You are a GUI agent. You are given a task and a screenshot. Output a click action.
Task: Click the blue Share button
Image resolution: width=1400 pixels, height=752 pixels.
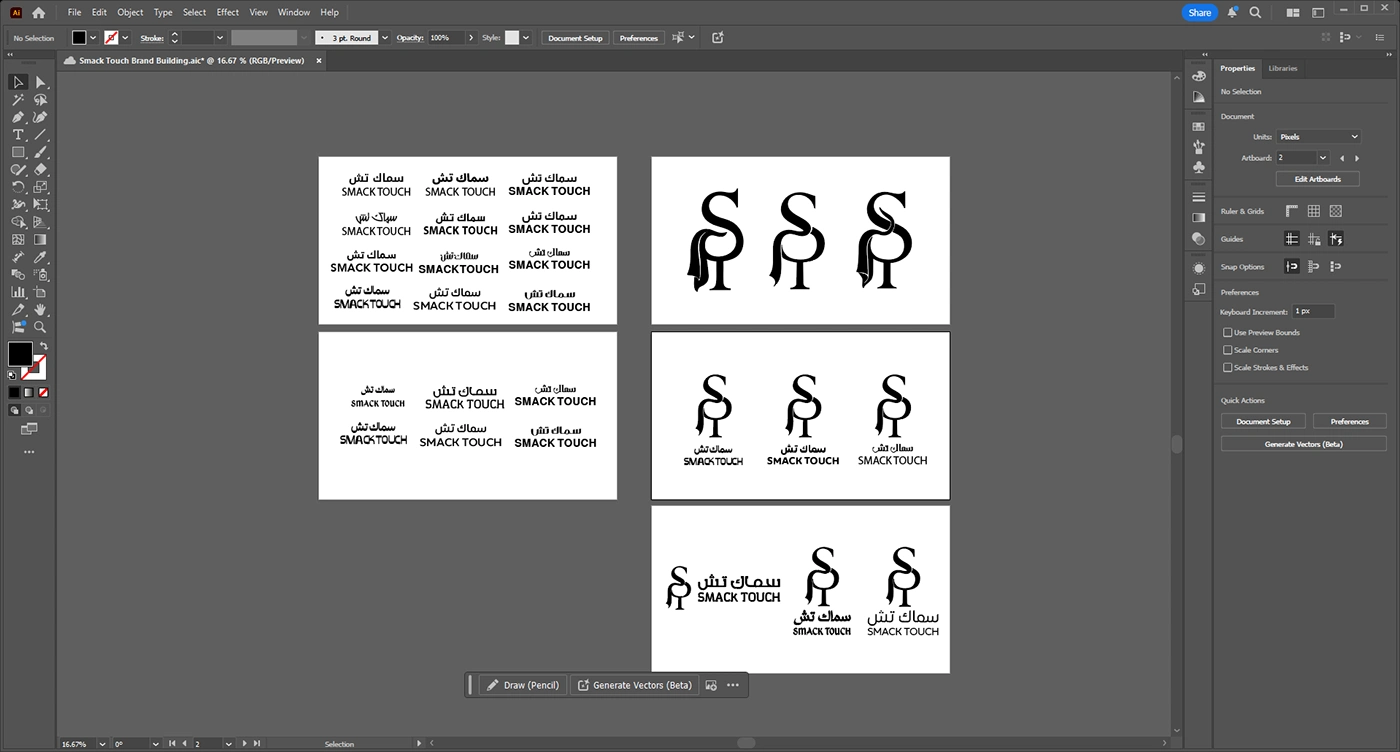point(1200,13)
